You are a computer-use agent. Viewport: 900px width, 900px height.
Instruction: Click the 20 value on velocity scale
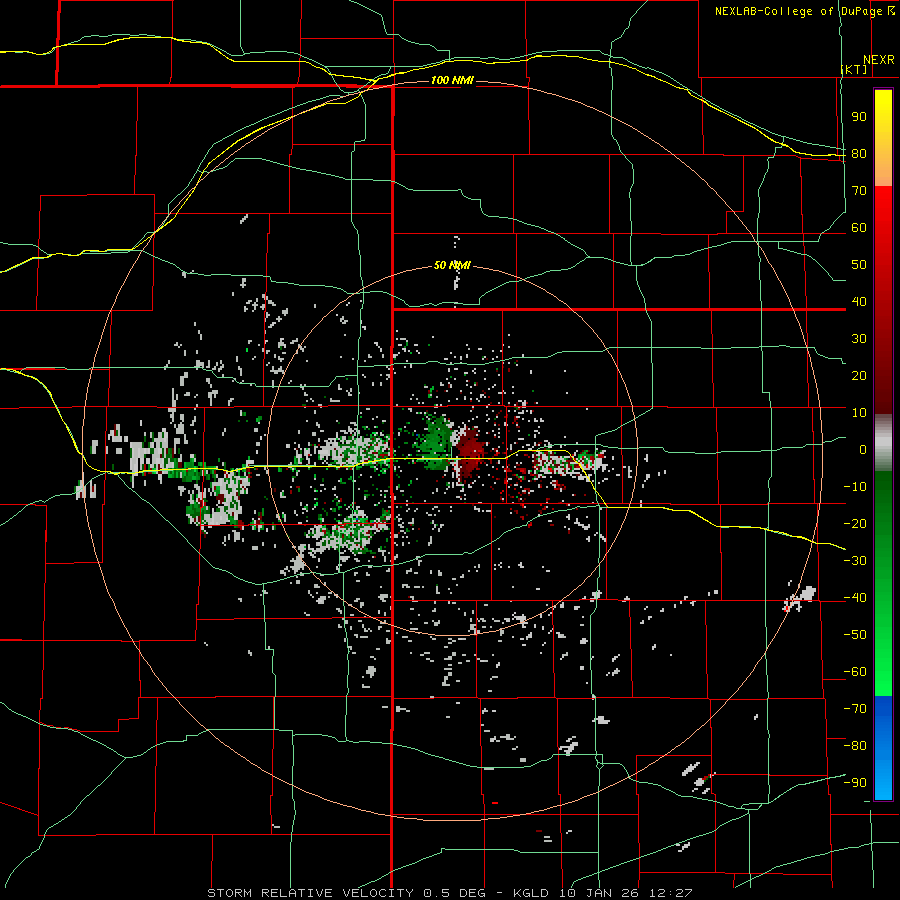tap(859, 375)
